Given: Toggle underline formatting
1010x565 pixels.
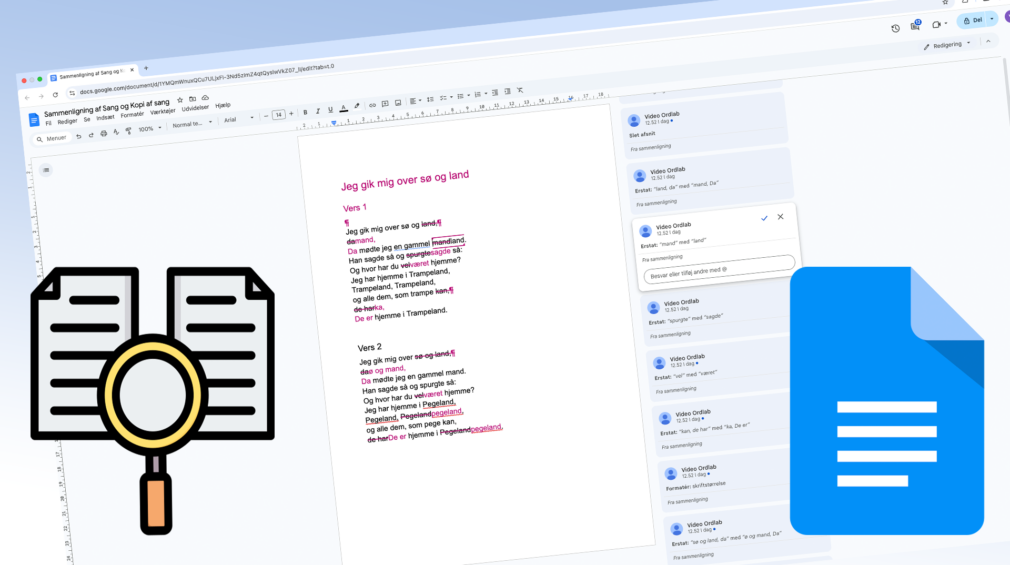Looking at the screenshot, I should point(330,110).
